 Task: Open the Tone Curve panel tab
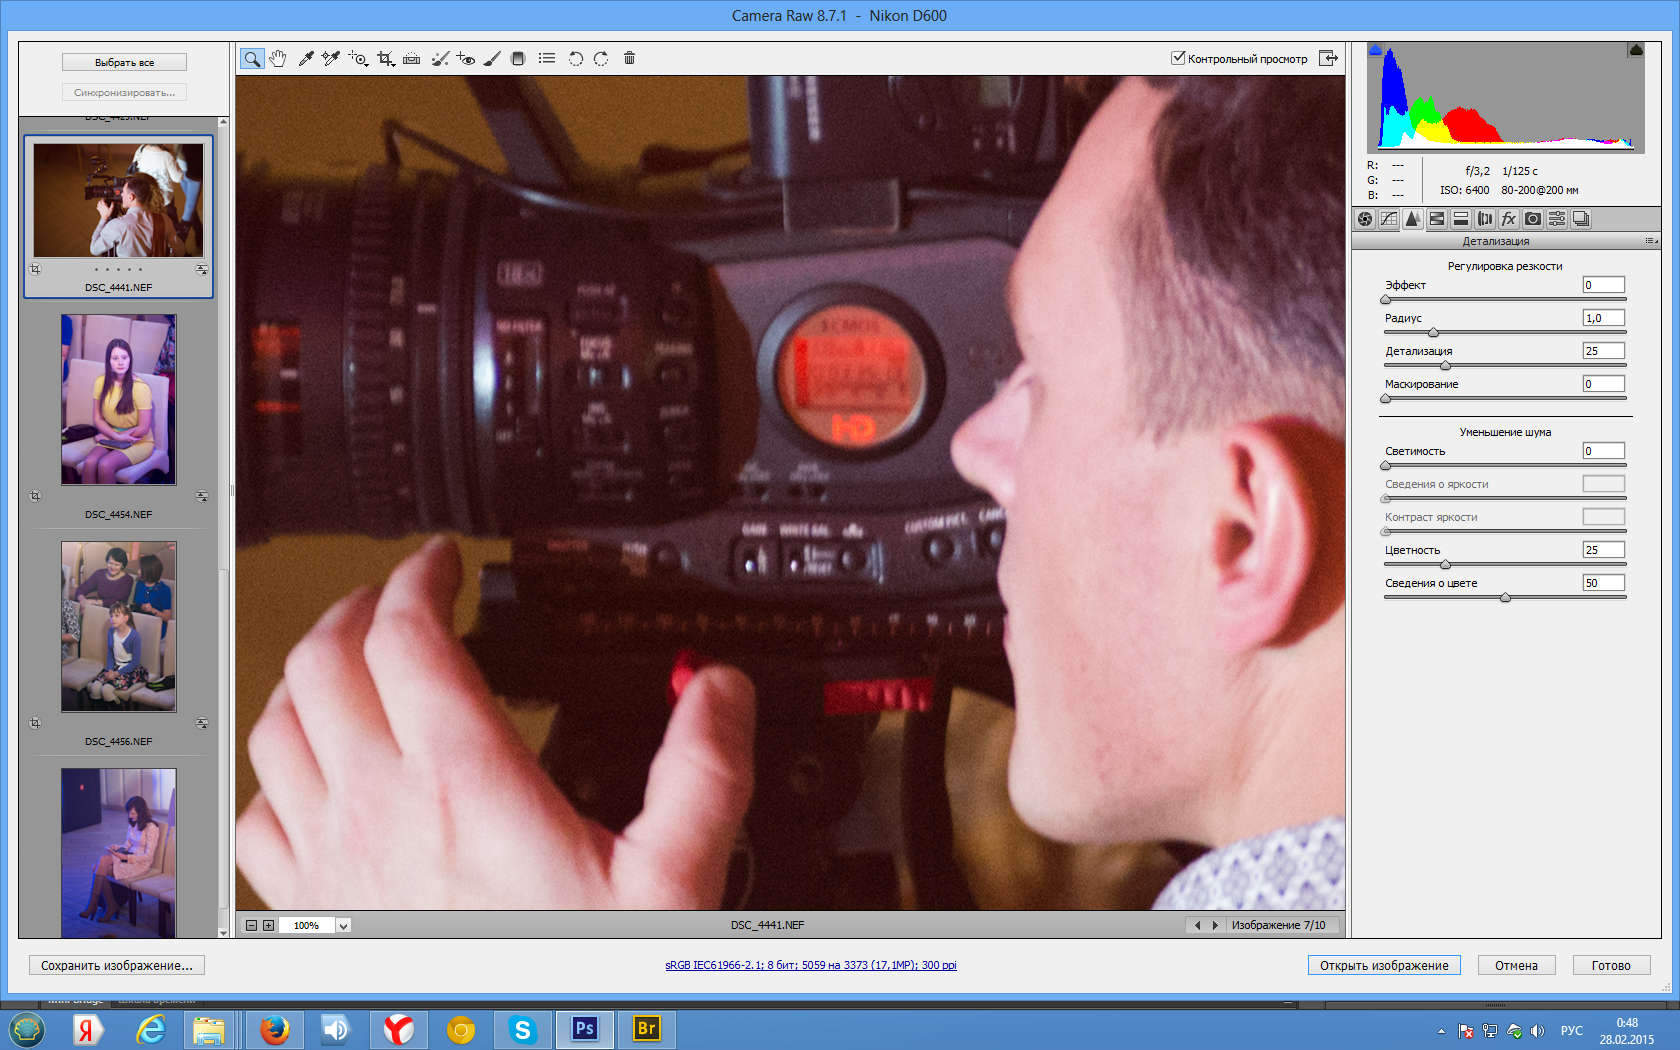click(1389, 219)
